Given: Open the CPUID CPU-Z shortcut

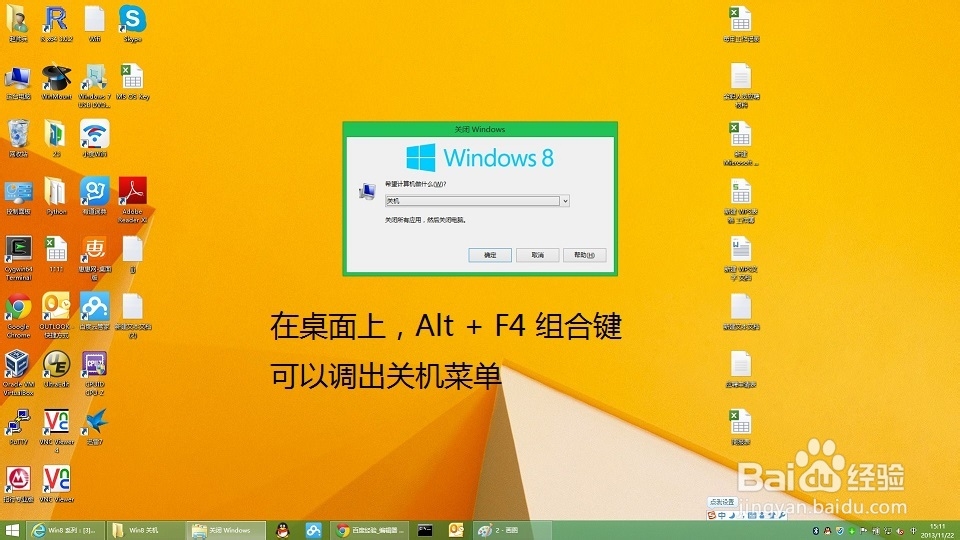Looking at the screenshot, I should pos(94,373).
